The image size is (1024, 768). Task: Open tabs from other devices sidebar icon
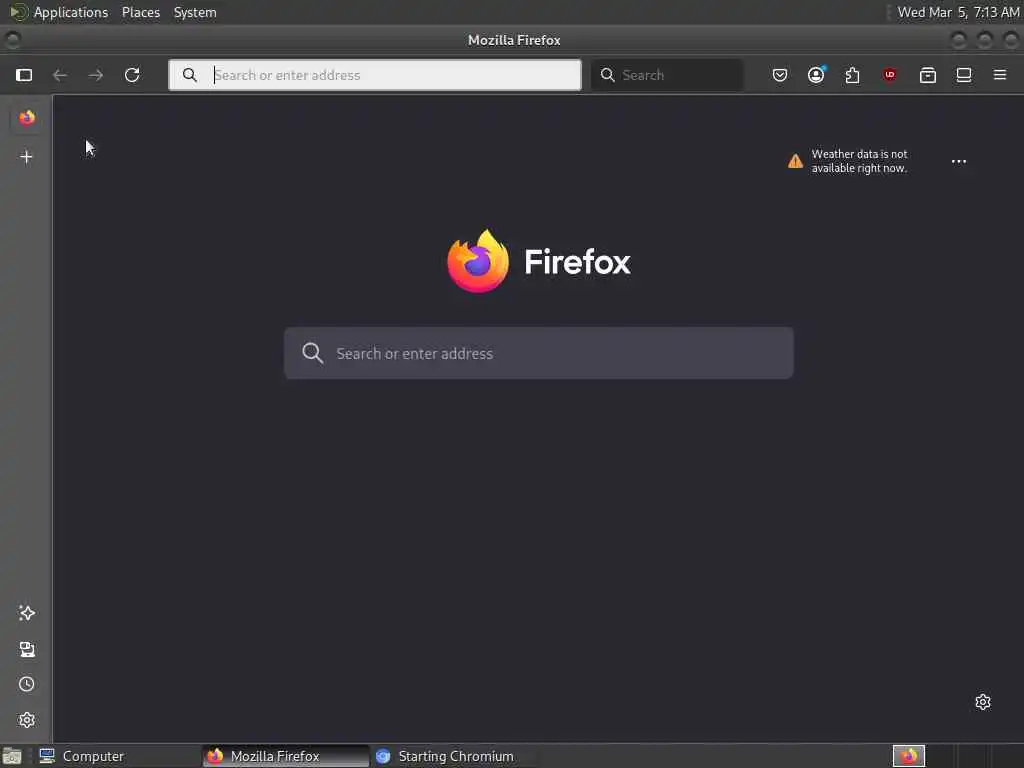[x=27, y=649]
